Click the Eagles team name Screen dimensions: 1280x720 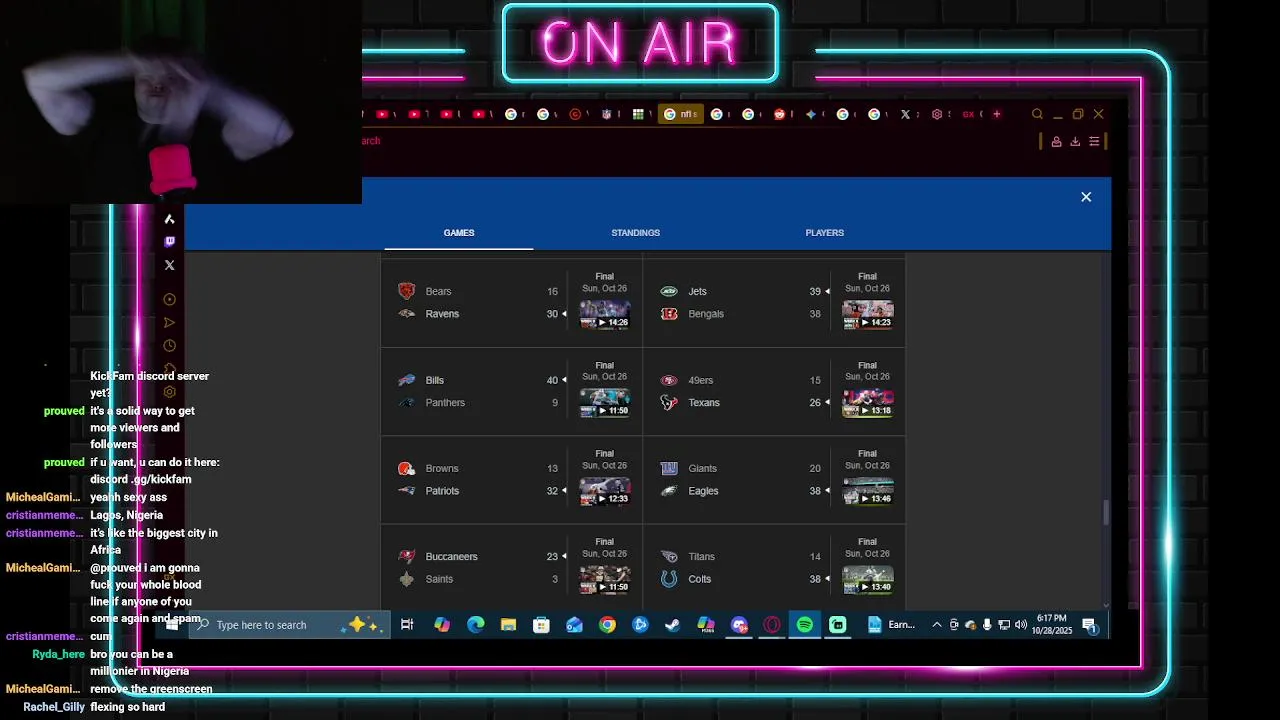tap(703, 491)
